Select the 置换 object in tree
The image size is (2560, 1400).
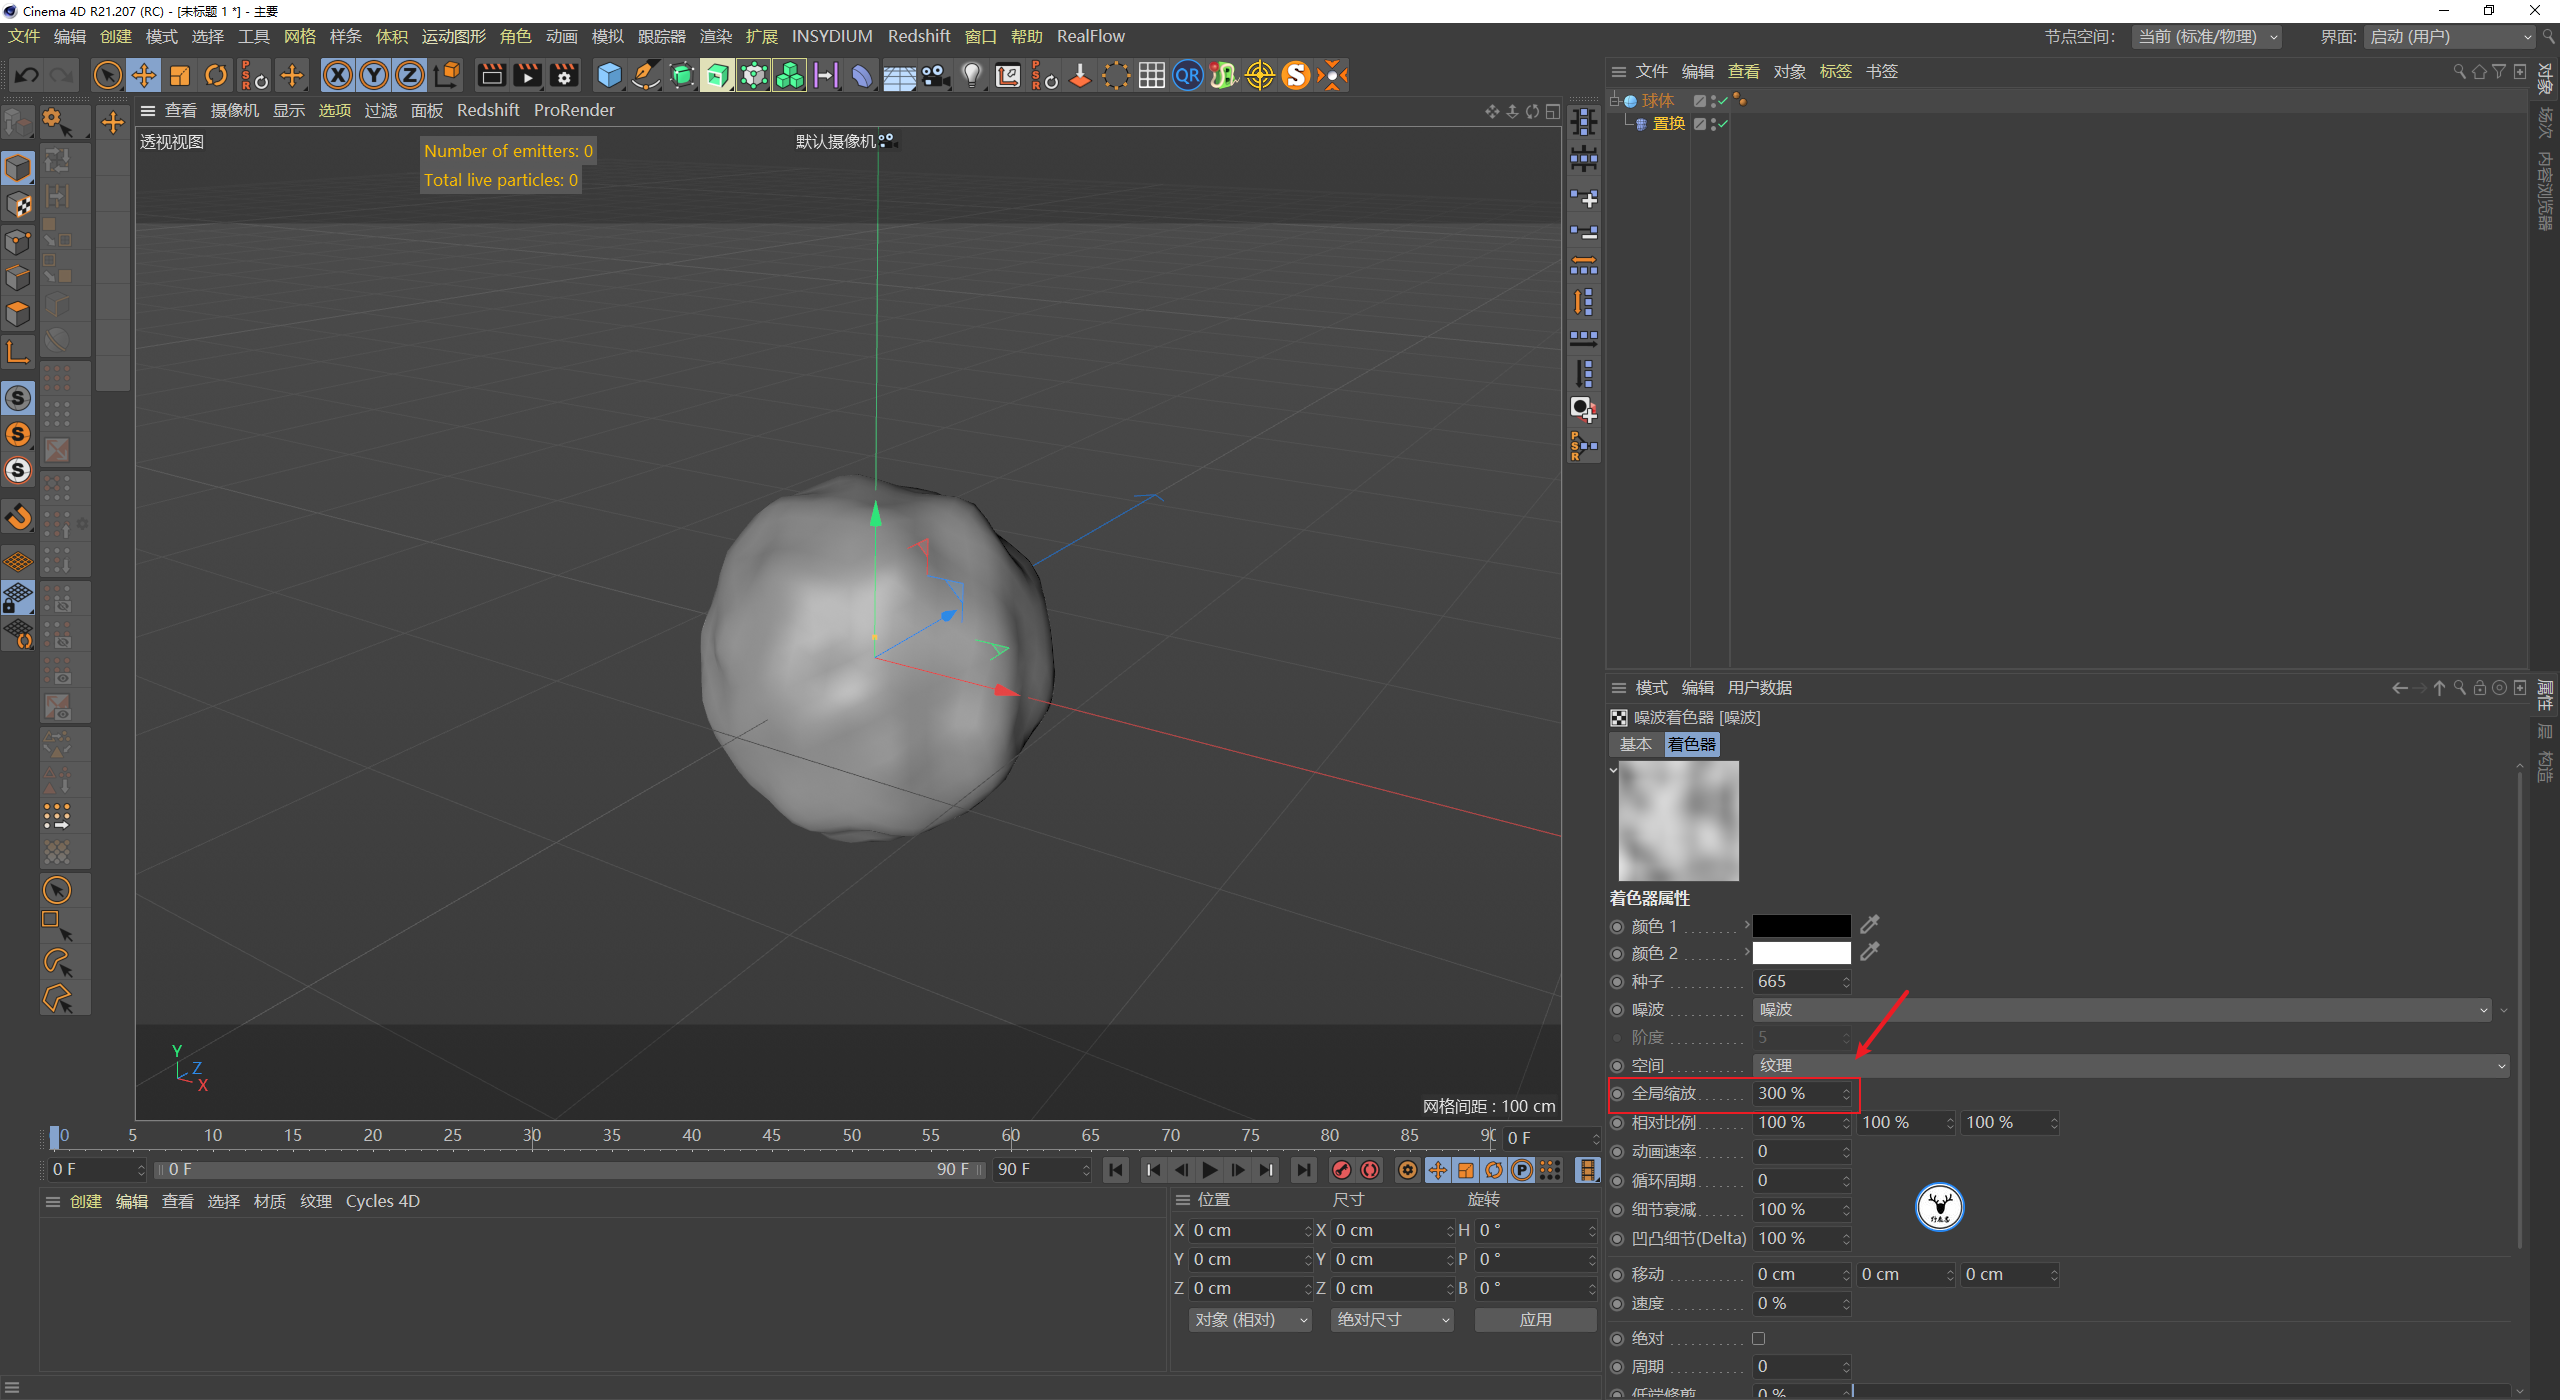pos(1668,124)
